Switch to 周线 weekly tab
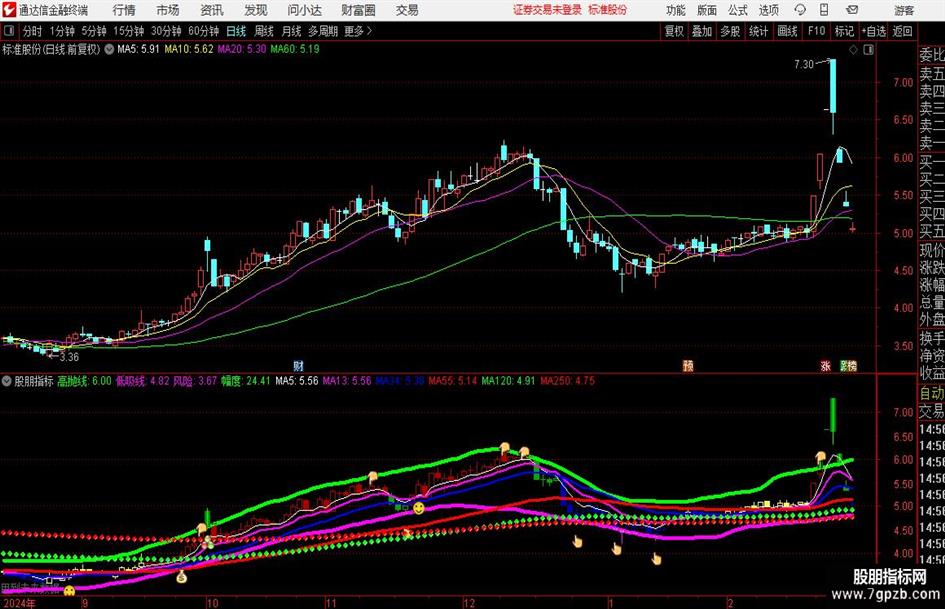The image size is (945, 609). (x=263, y=31)
